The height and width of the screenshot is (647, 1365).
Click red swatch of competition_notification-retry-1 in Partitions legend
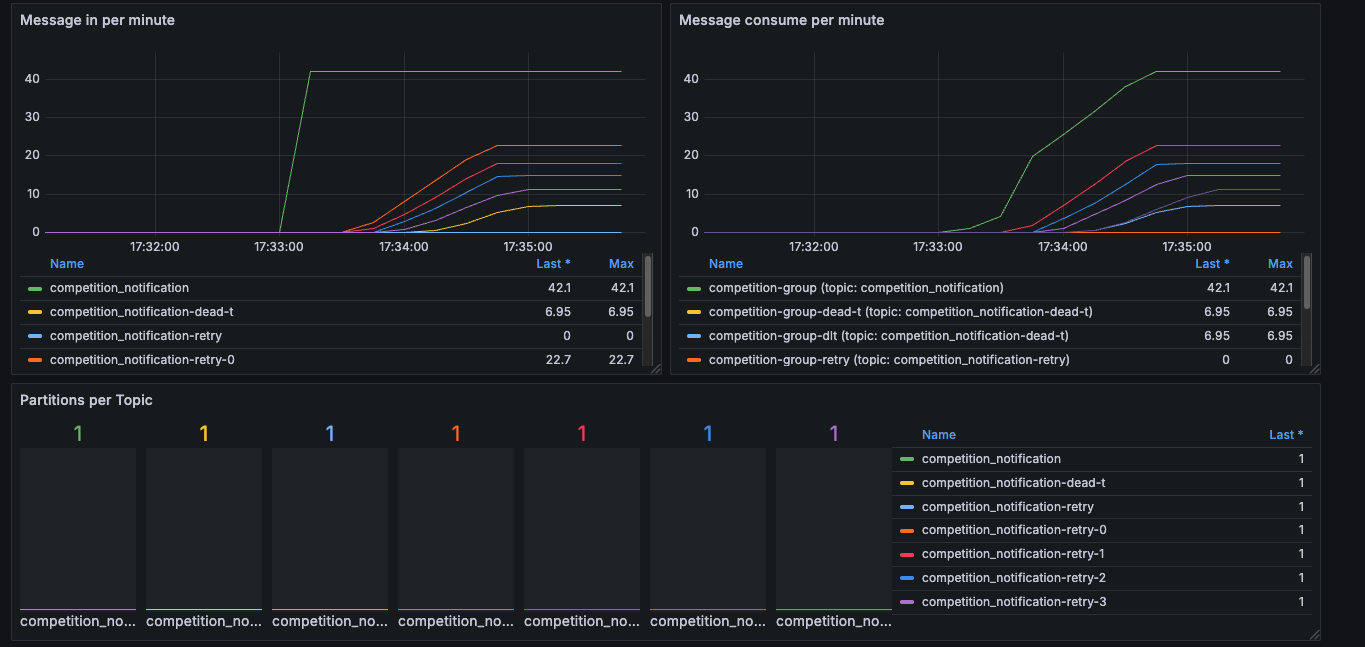(907, 554)
